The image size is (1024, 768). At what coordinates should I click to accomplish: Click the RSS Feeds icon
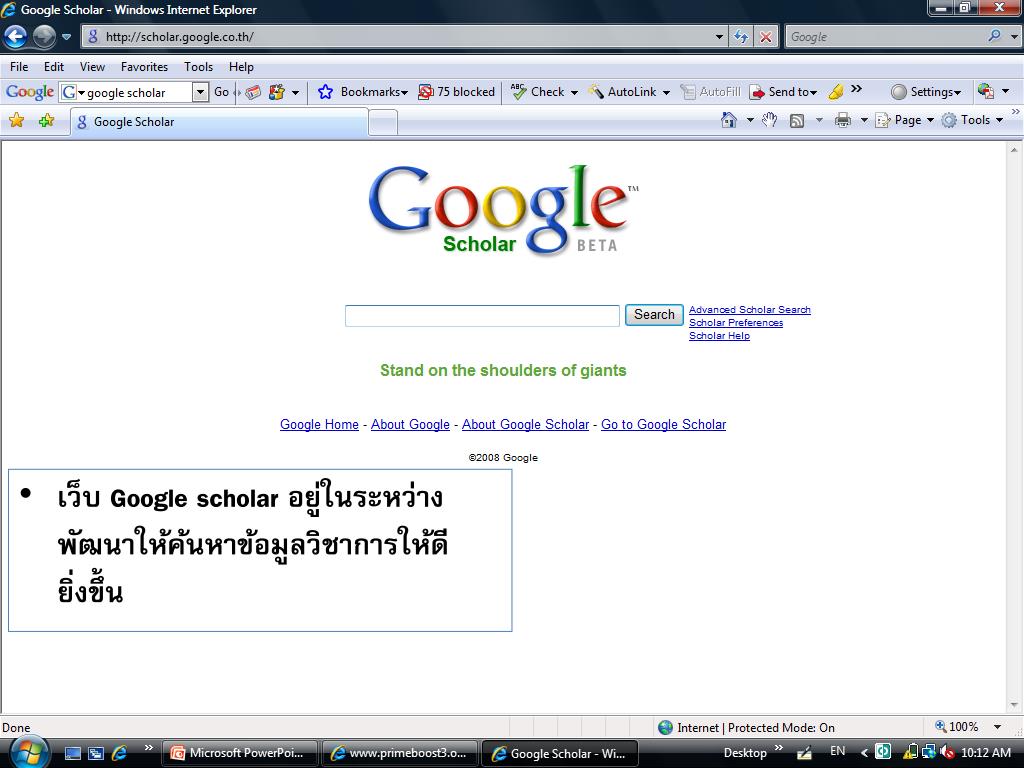click(x=797, y=121)
